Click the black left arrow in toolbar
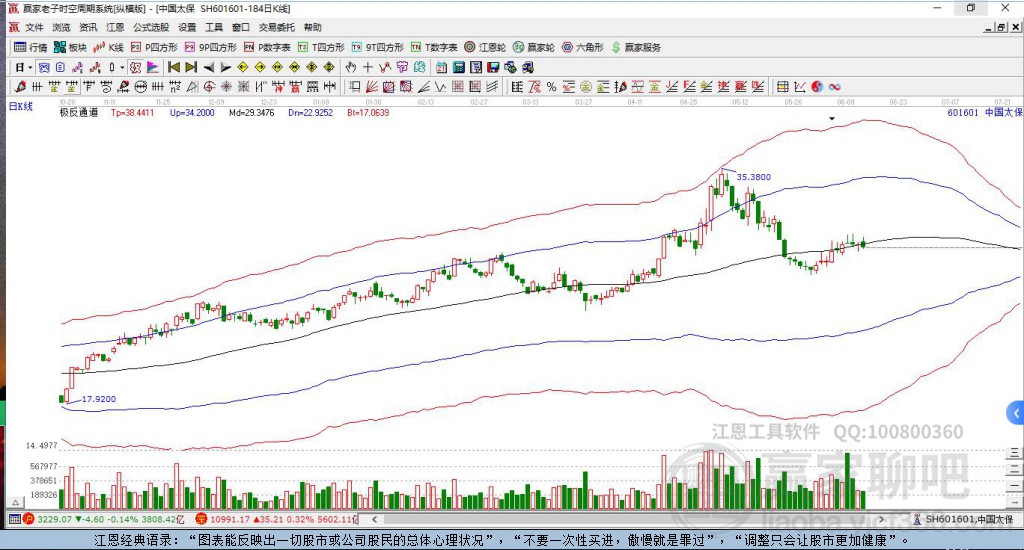 click(208, 67)
